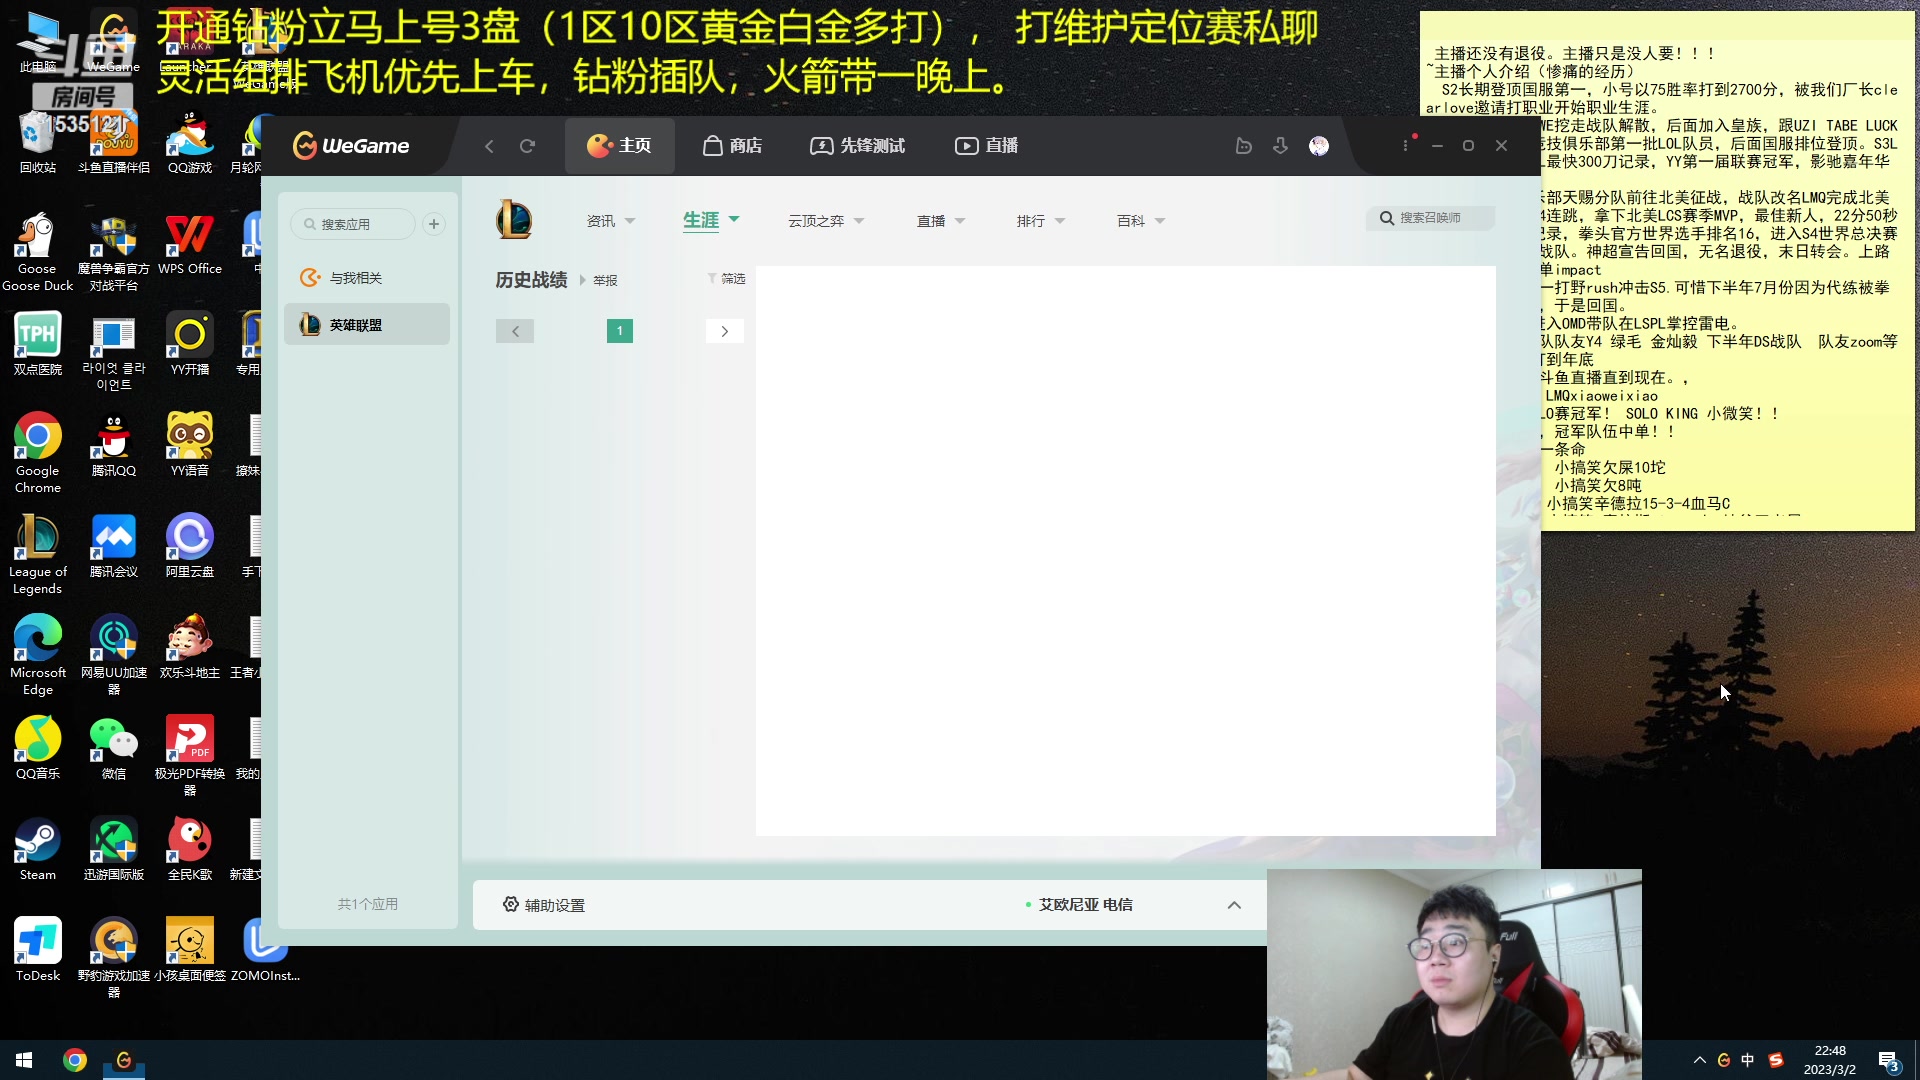This screenshot has width=1920, height=1080.
Task: Open Microsoft Edge desktop icon
Action: (x=38, y=655)
